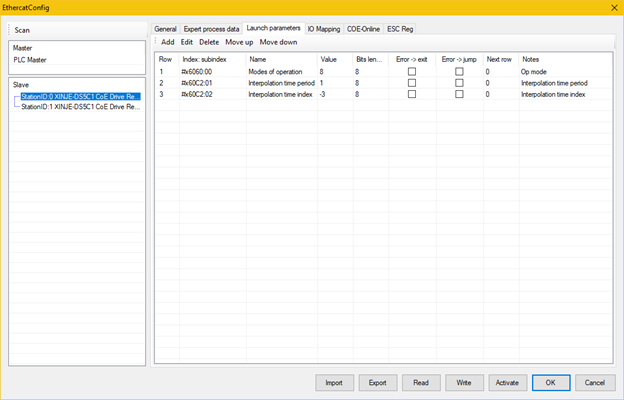The image size is (624, 400).
Task: Open the ESC Reg tab
Action: (400, 29)
